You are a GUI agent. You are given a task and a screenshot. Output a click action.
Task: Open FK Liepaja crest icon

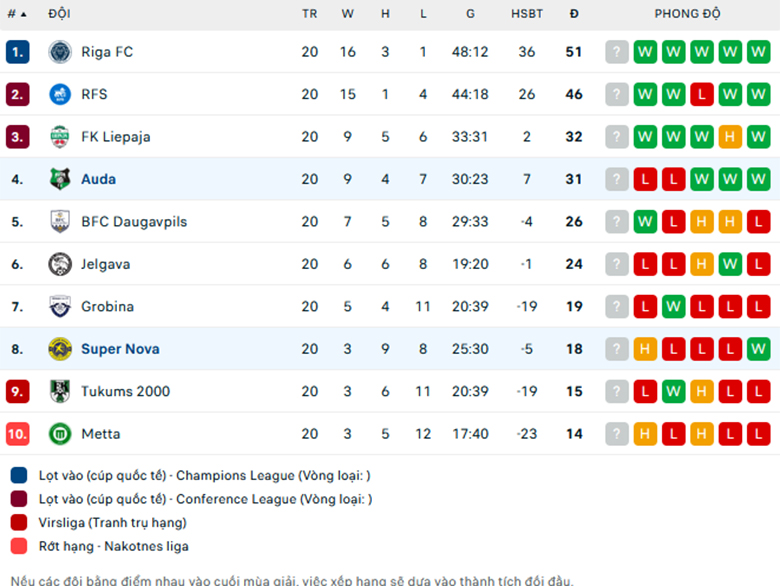click(x=60, y=137)
